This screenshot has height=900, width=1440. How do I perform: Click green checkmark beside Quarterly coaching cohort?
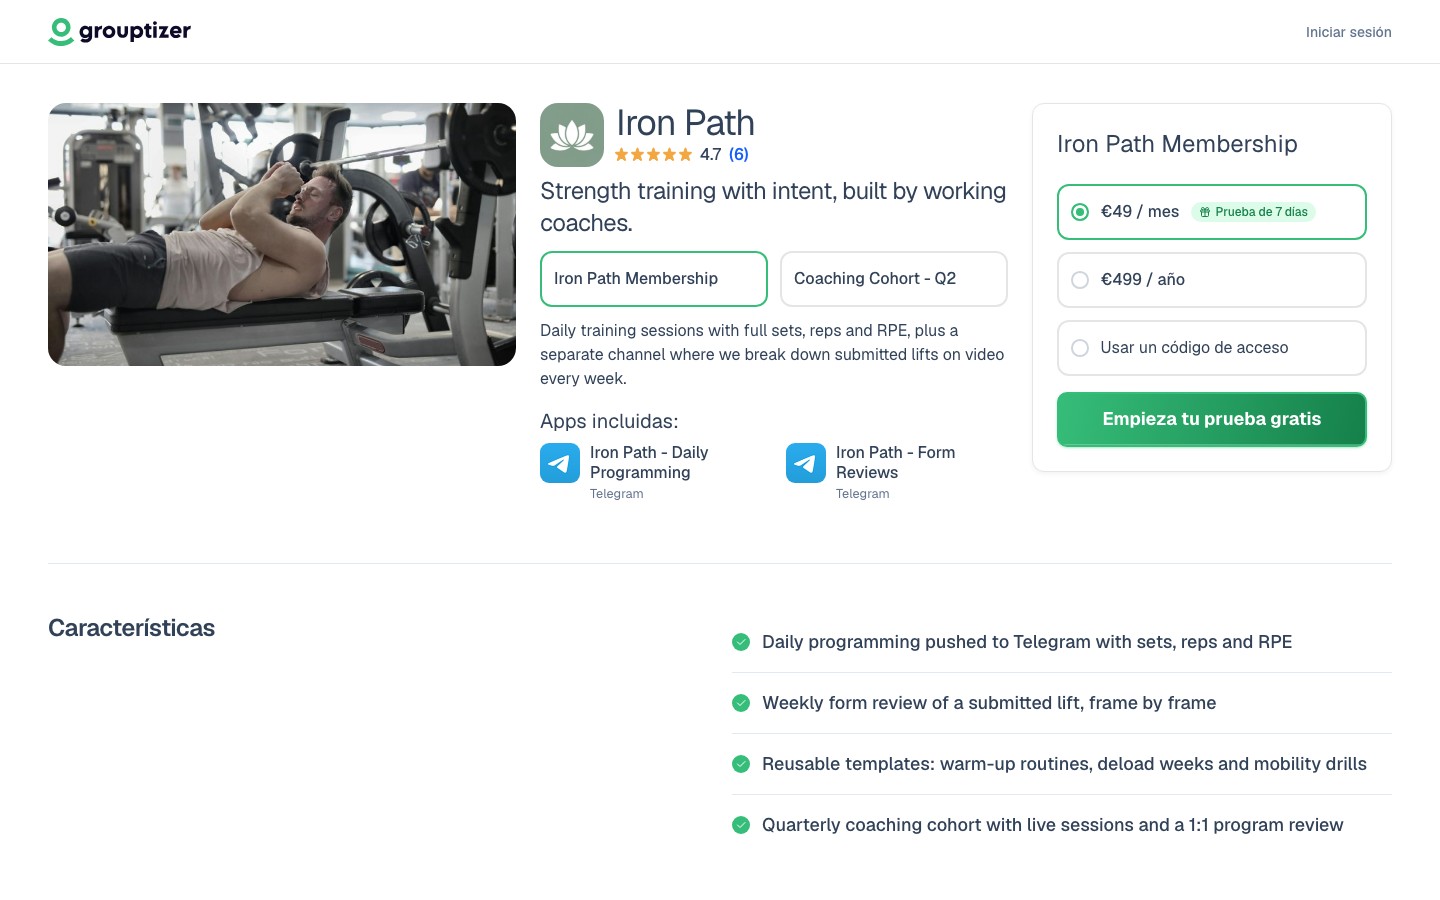click(x=741, y=825)
